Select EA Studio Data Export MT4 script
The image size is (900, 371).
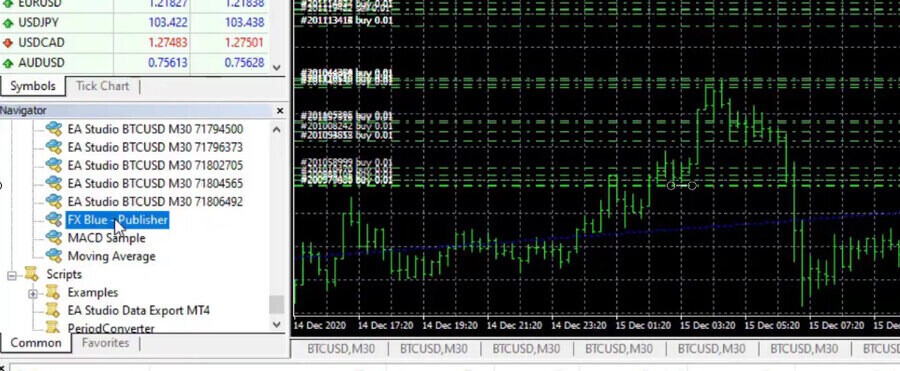click(x=138, y=311)
